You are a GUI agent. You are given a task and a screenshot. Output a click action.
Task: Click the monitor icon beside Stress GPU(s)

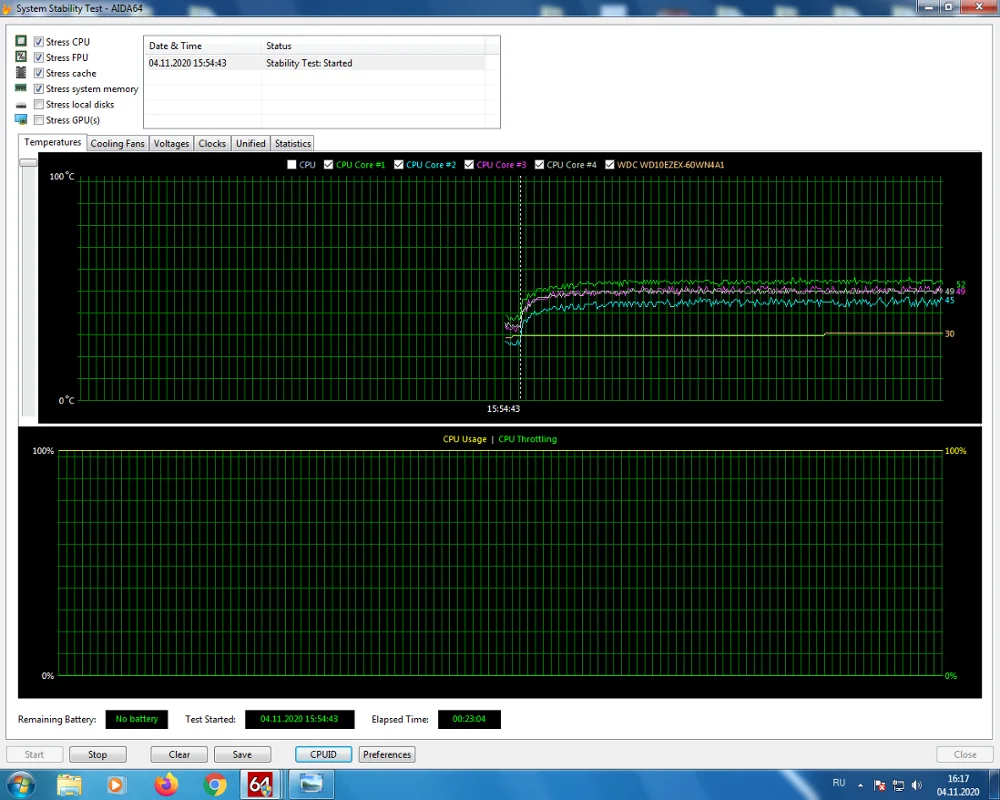click(x=21, y=120)
